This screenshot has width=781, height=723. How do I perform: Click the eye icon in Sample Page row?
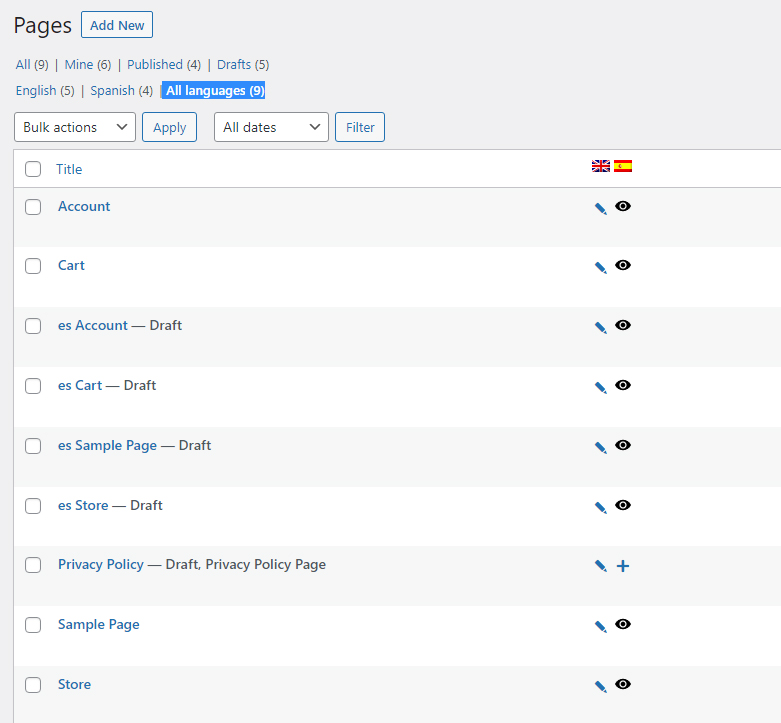(x=623, y=624)
